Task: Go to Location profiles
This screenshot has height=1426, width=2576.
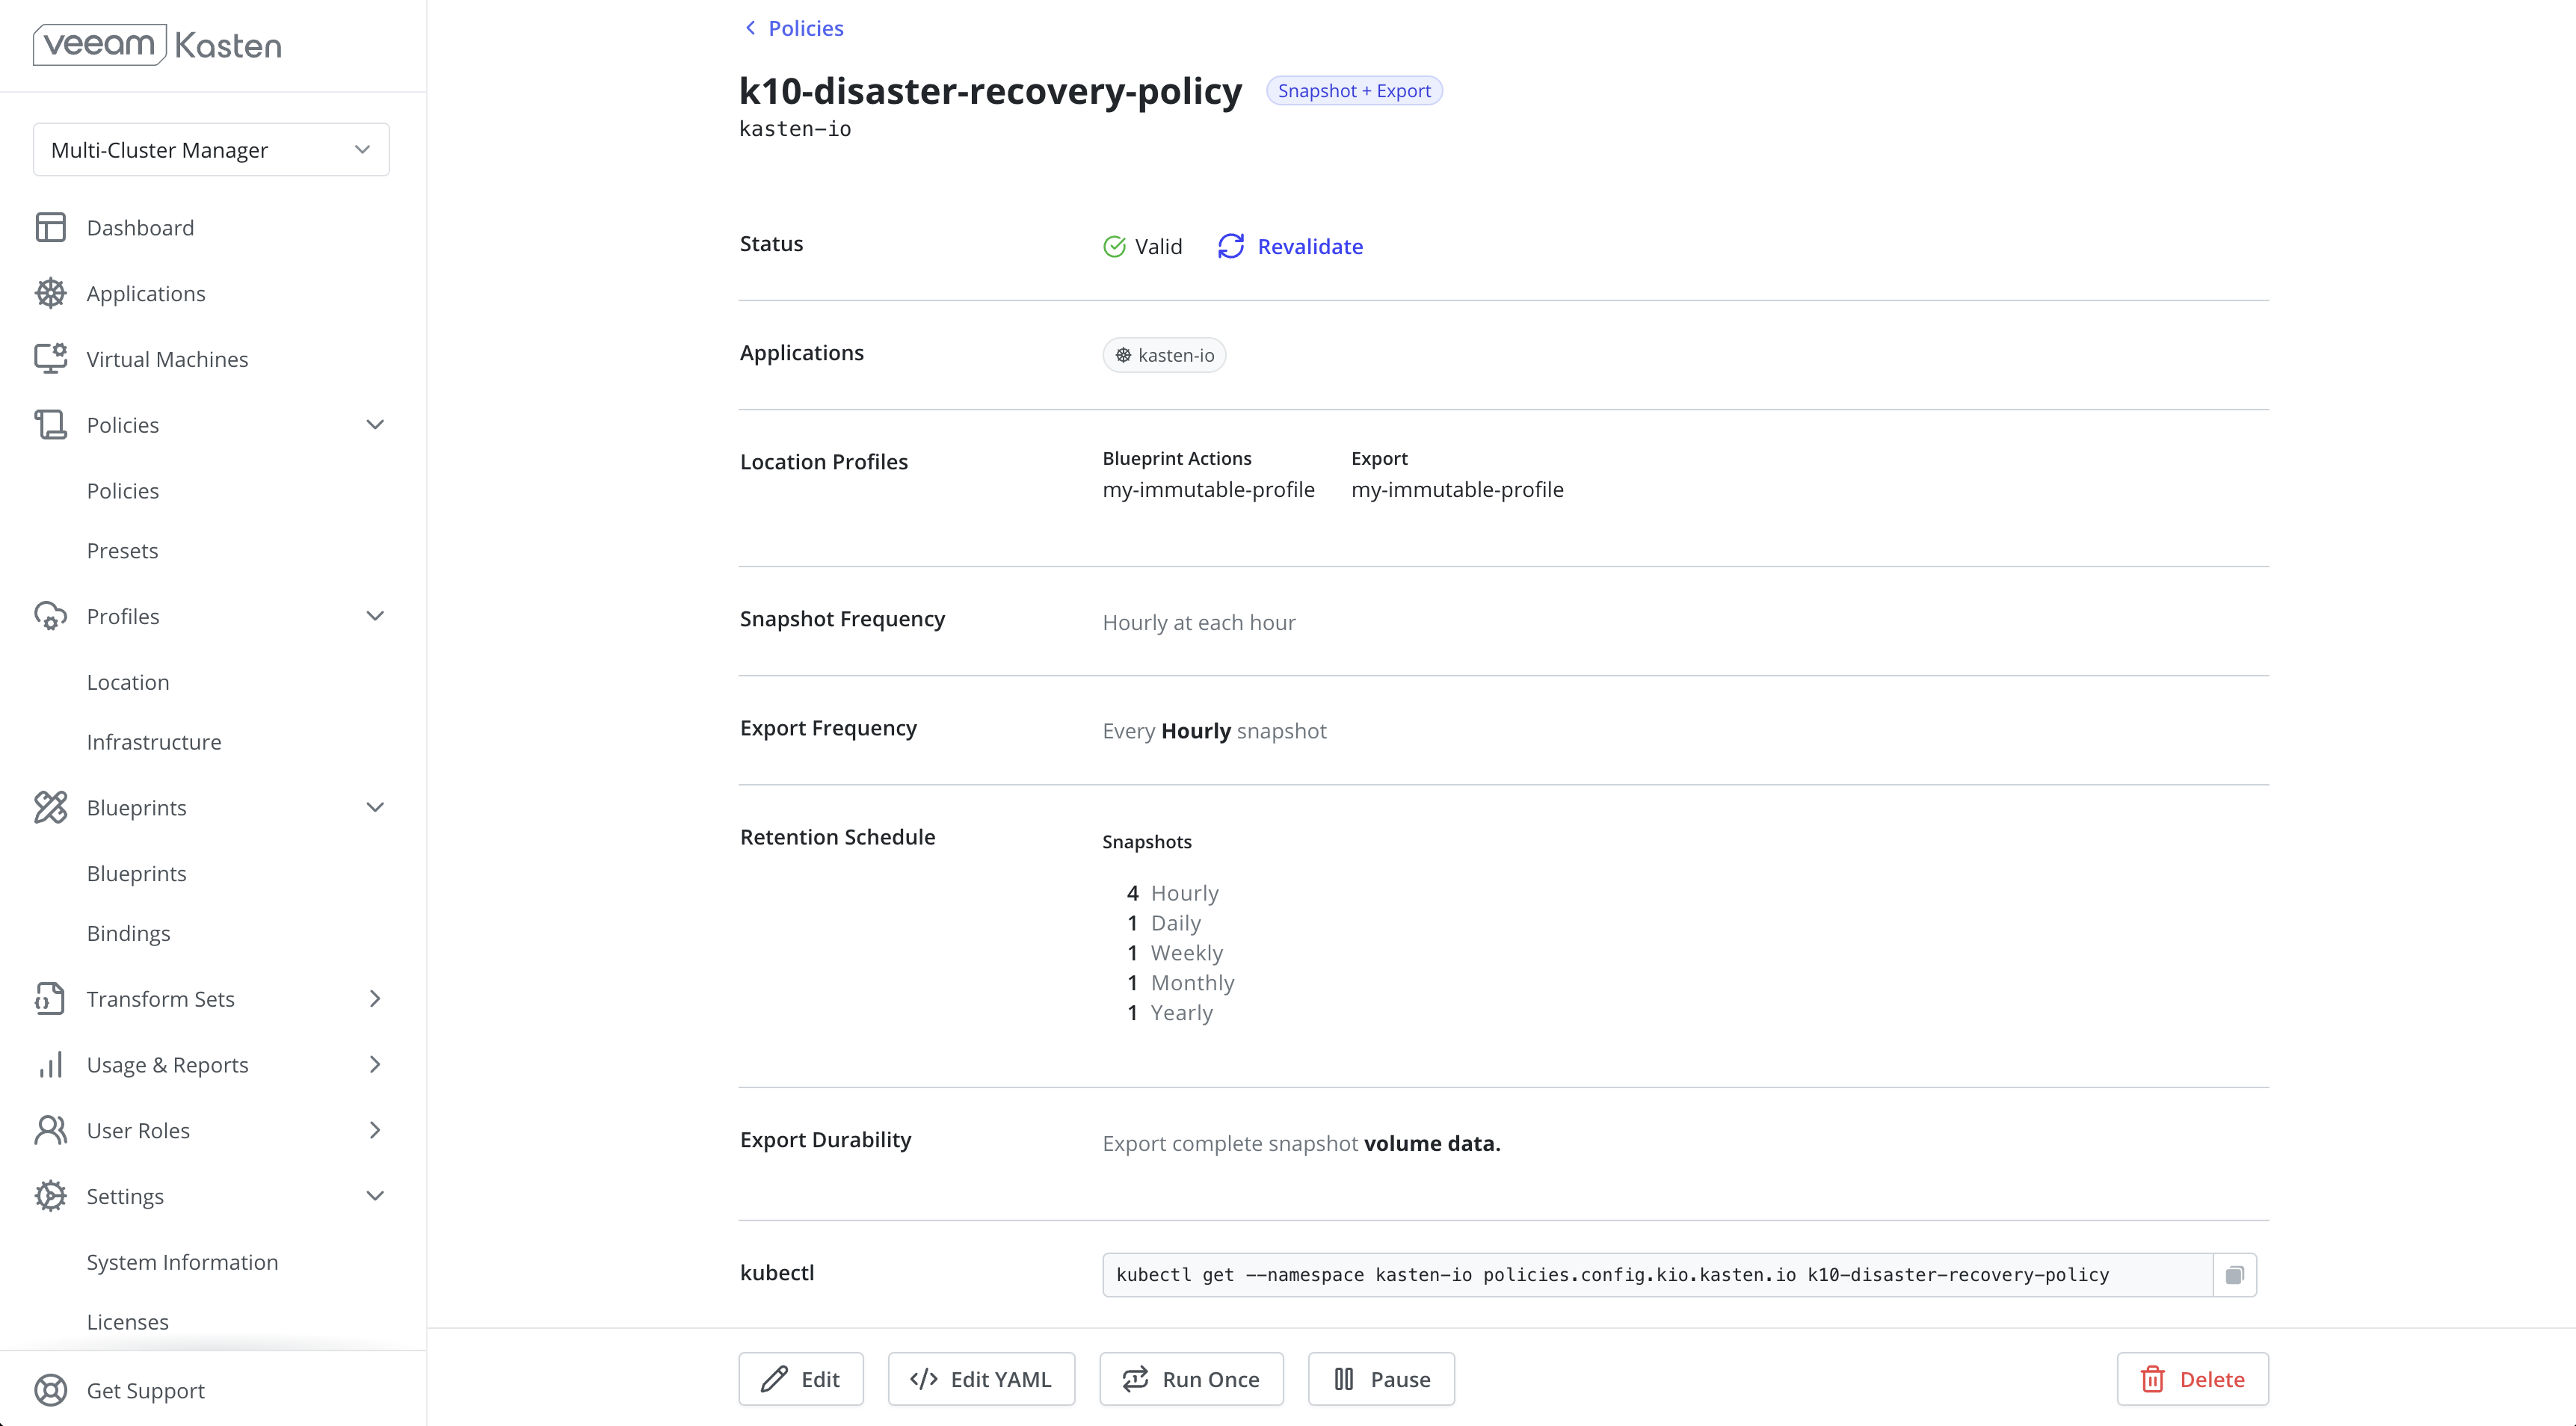Action: [x=128, y=682]
